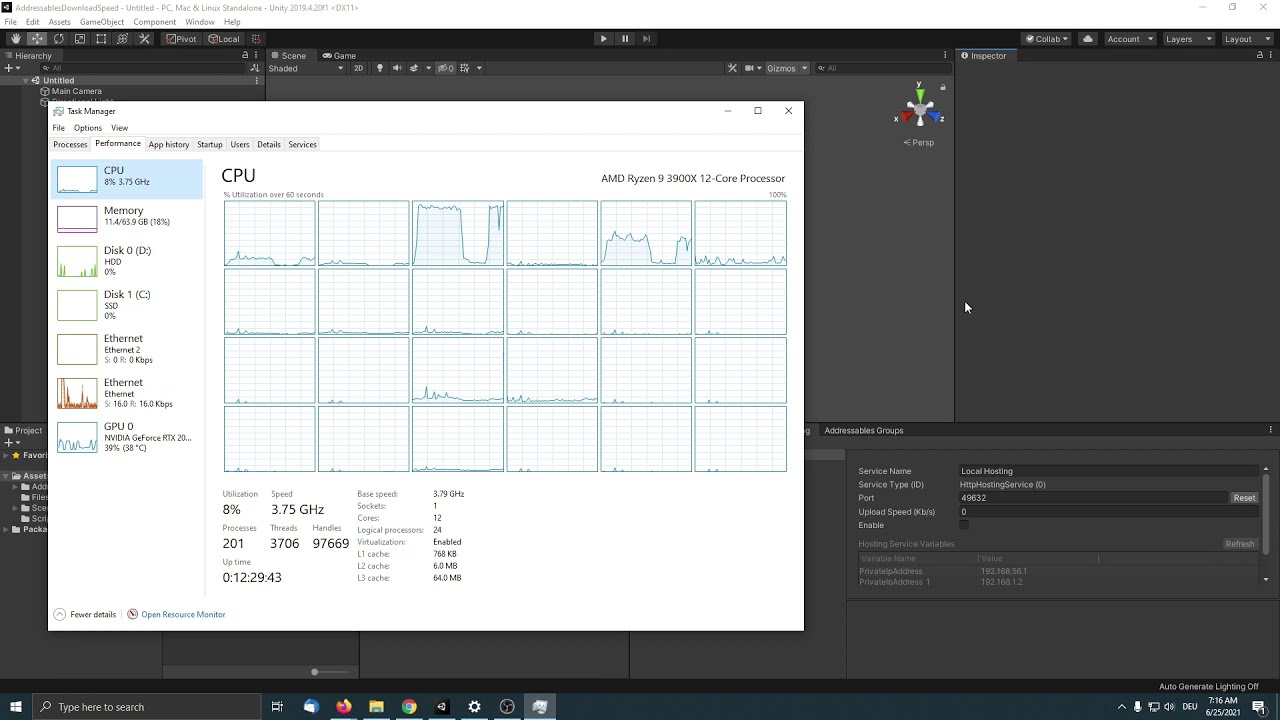Select the Move tool in Unity toolbar
The width and height of the screenshot is (1280, 720).
click(36, 38)
